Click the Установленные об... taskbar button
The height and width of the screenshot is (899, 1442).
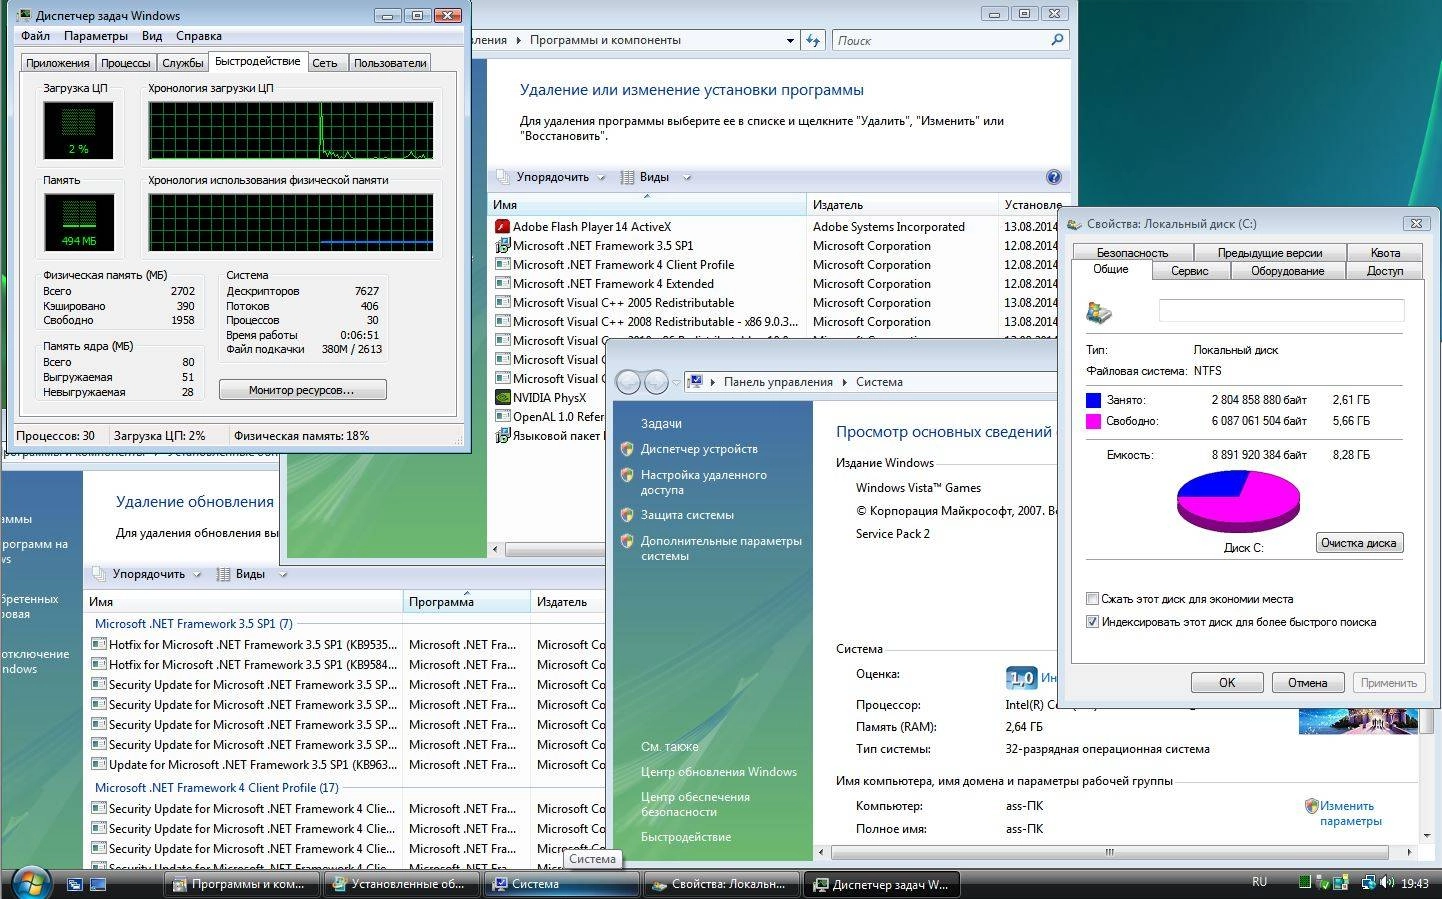click(403, 884)
